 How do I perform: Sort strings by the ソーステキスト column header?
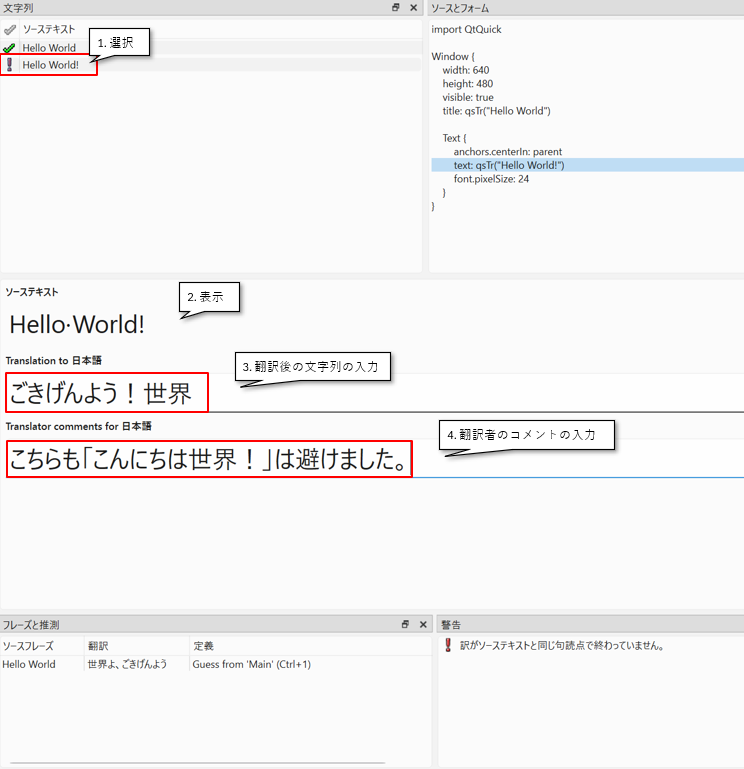pyautogui.click(x=49, y=30)
